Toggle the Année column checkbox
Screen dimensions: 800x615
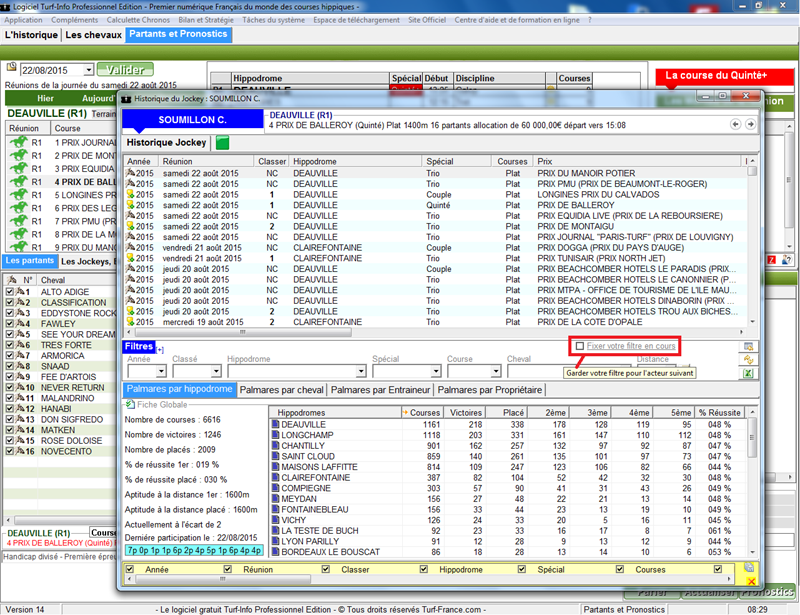coord(130,569)
